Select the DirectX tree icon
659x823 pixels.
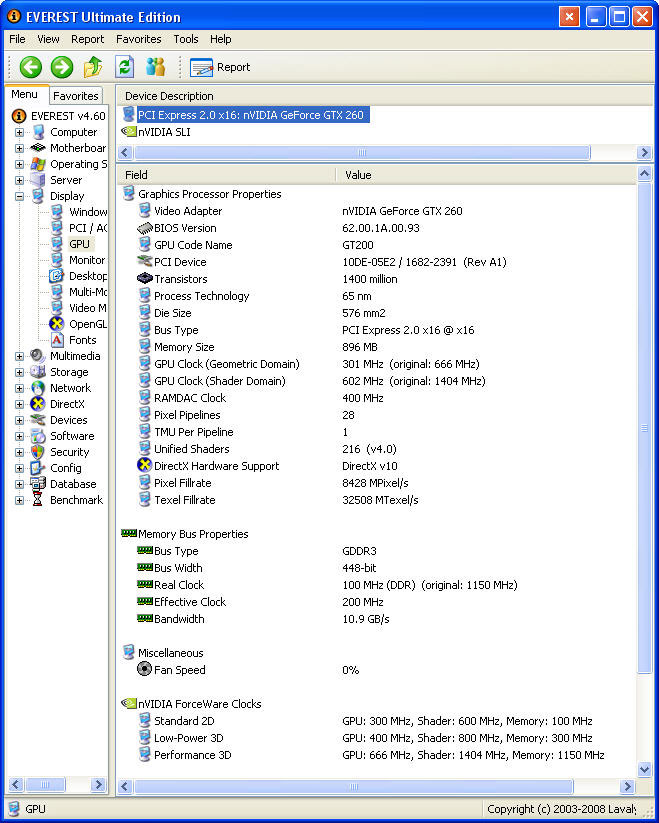38,404
